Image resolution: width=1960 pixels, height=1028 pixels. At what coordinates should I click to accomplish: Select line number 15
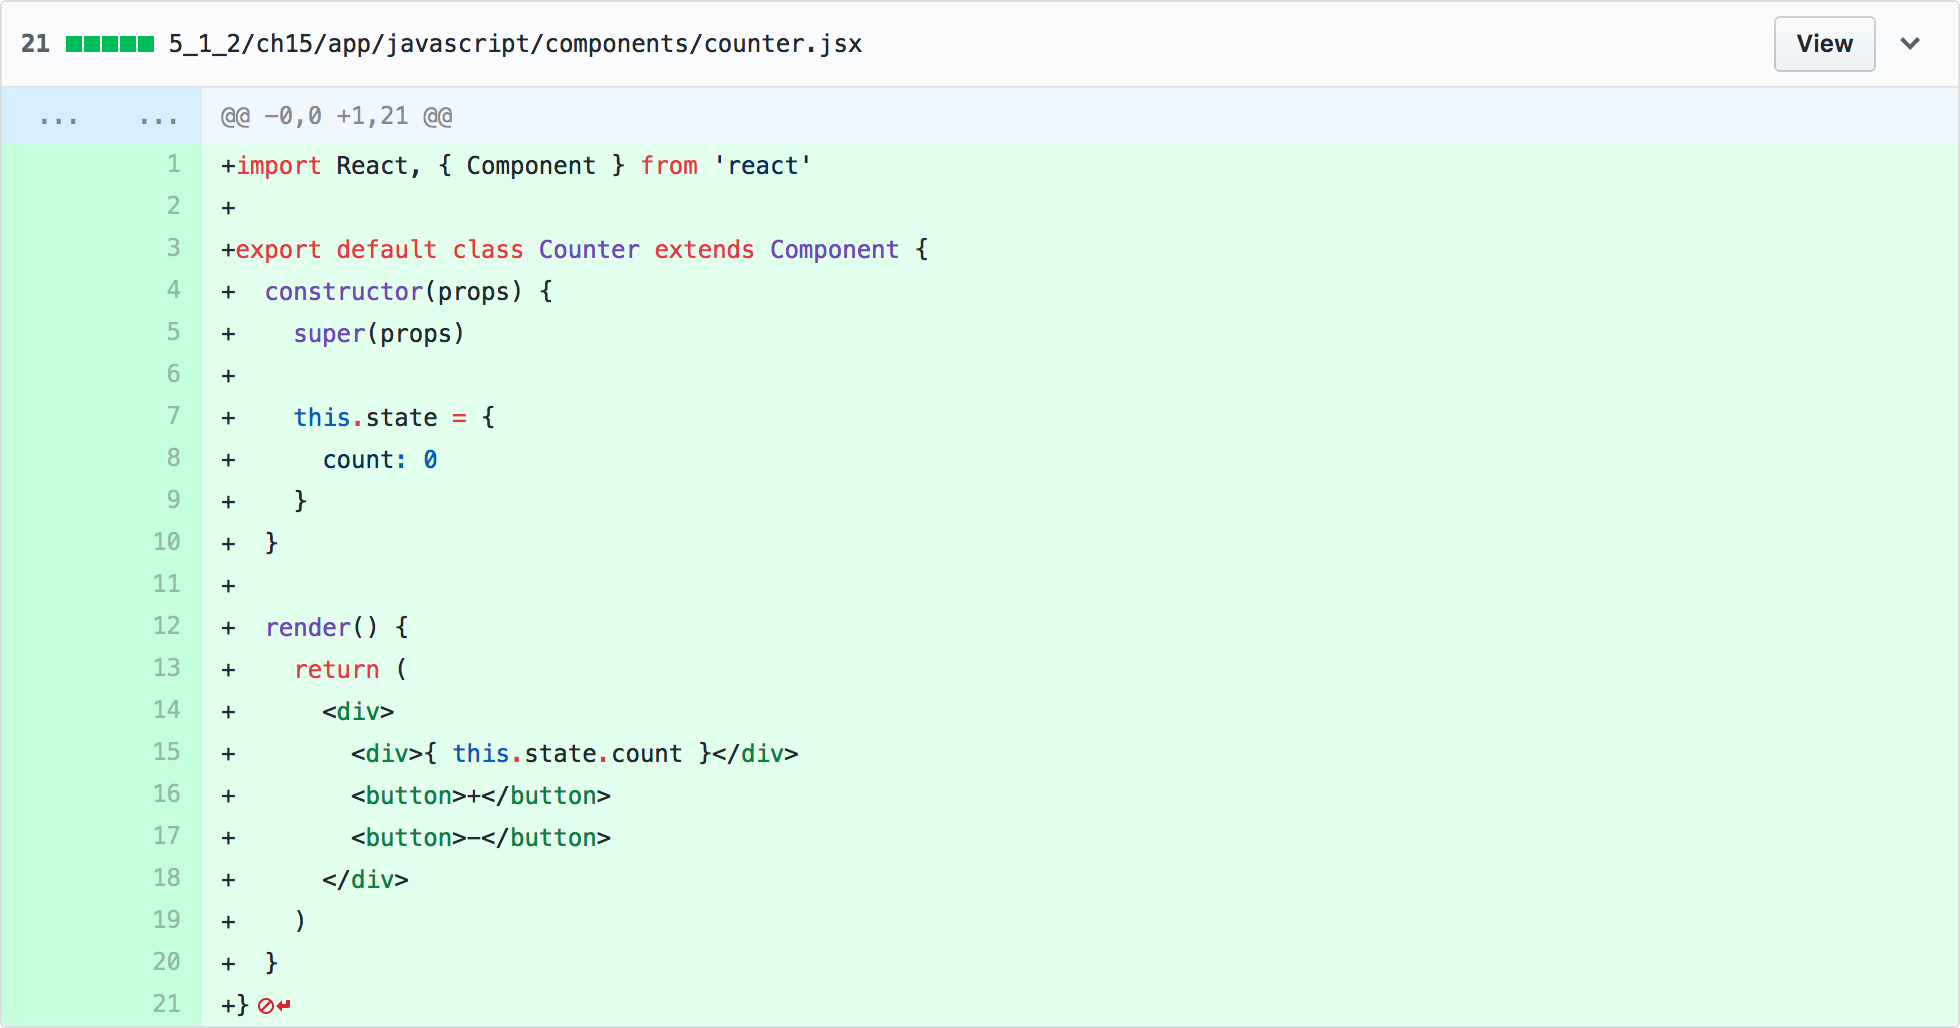tap(167, 752)
